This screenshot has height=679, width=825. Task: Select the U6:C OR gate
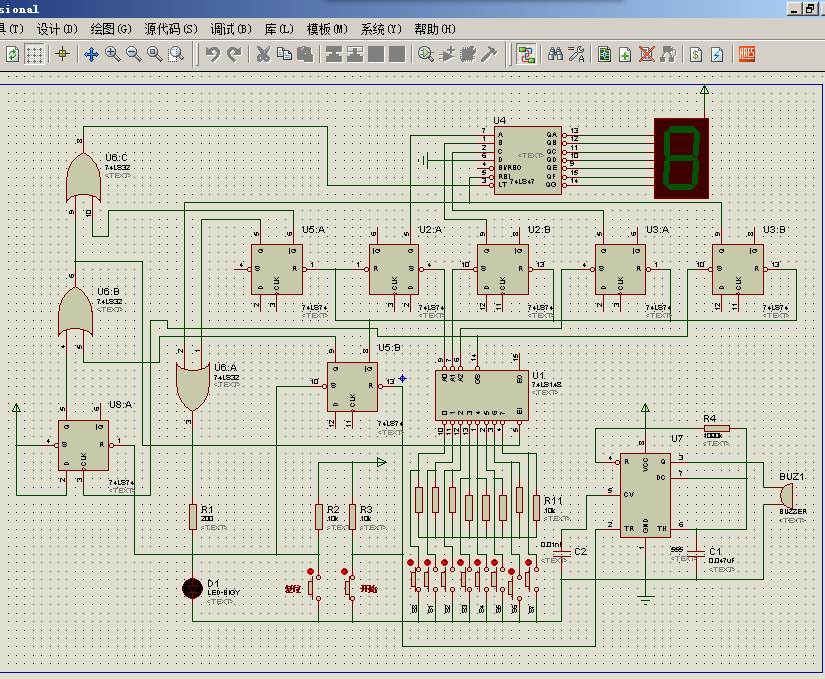tap(83, 177)
